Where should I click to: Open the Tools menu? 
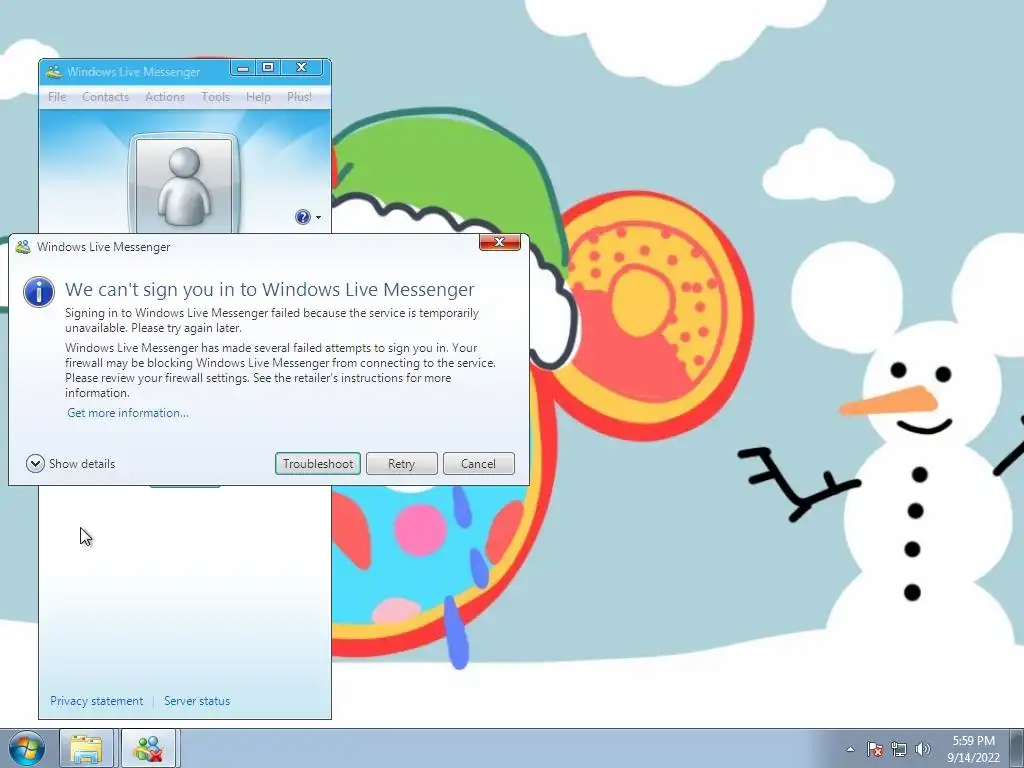[215, 97]
